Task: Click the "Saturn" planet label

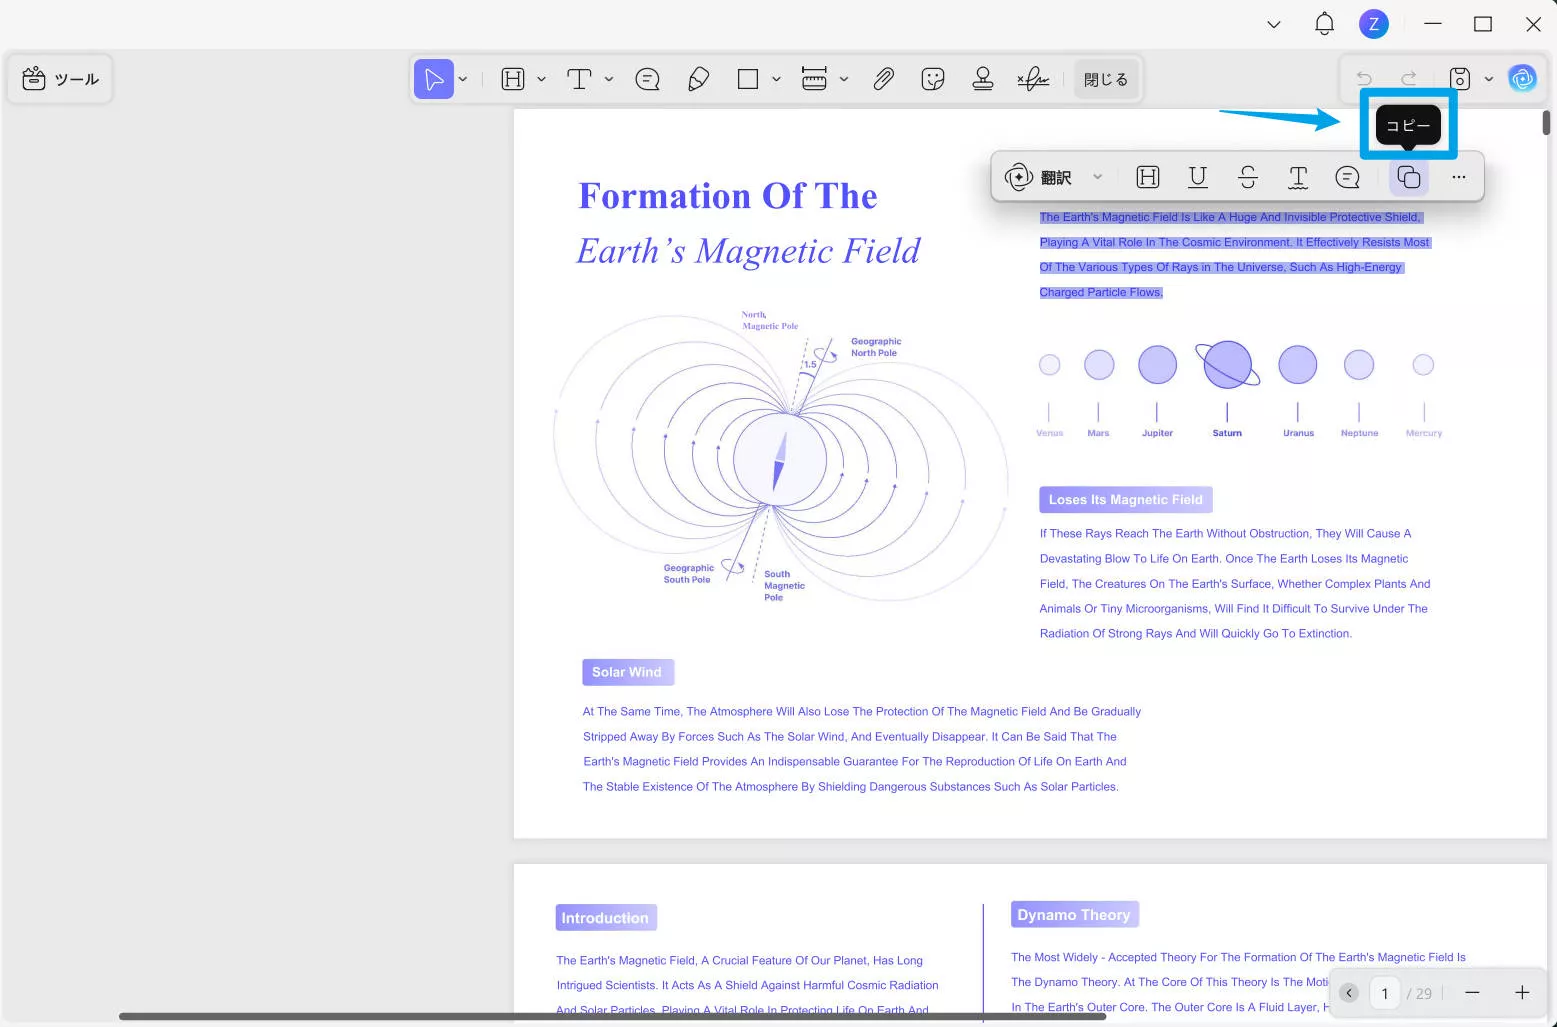Action: [x=1227, y=433]
